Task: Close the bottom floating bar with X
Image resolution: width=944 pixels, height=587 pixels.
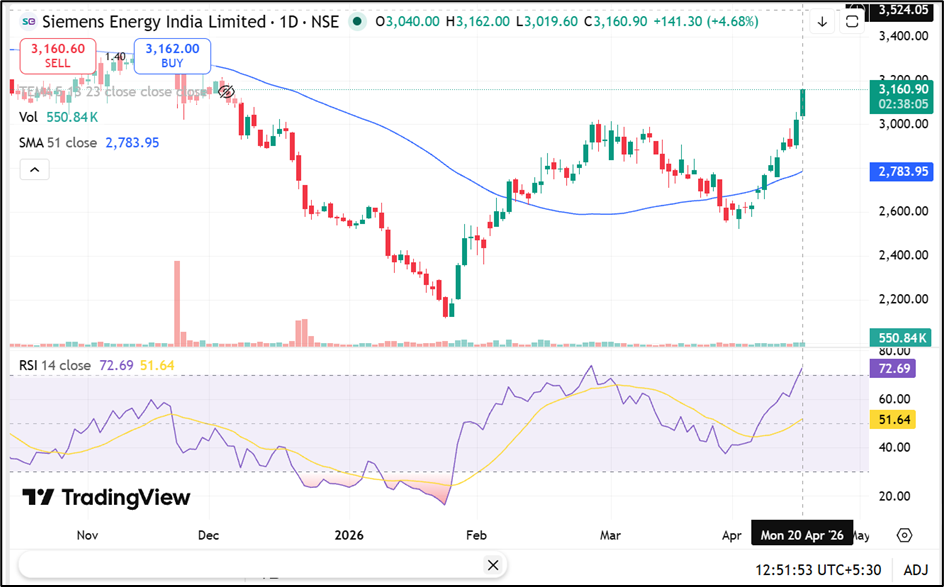Action: click(491, 566)
